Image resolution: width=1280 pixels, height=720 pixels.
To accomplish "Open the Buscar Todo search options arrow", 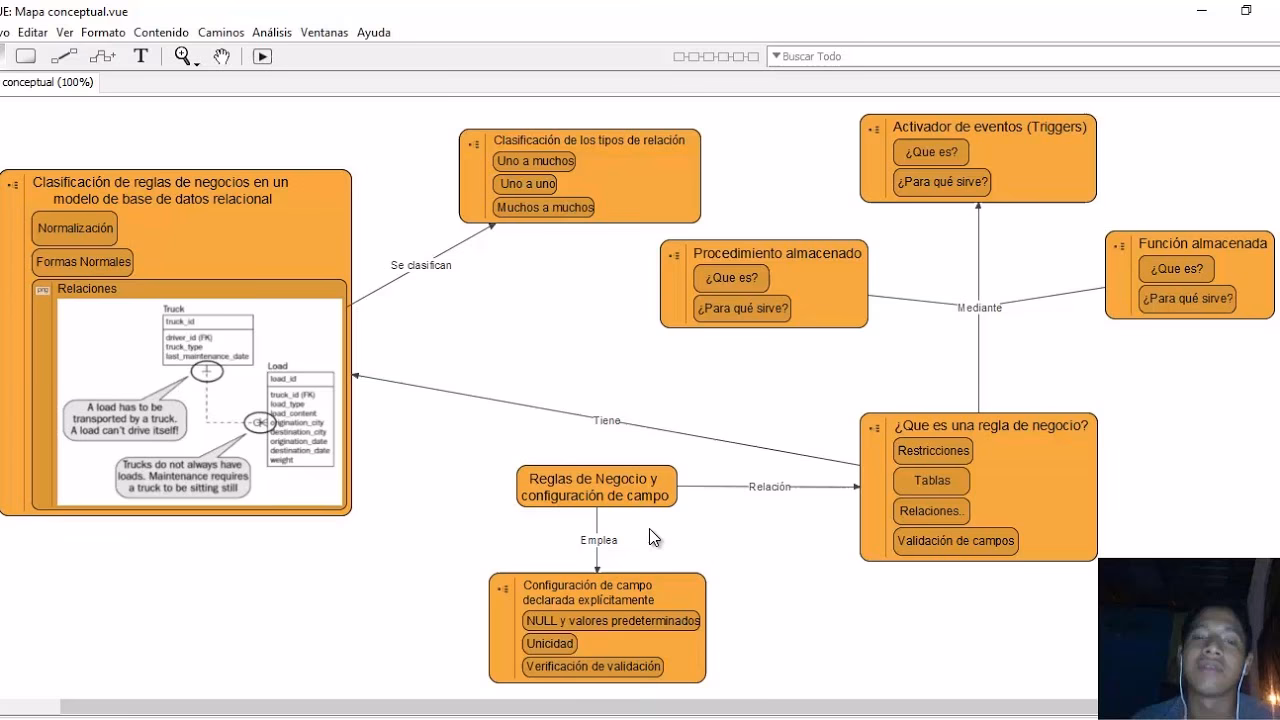I will 776,56.
